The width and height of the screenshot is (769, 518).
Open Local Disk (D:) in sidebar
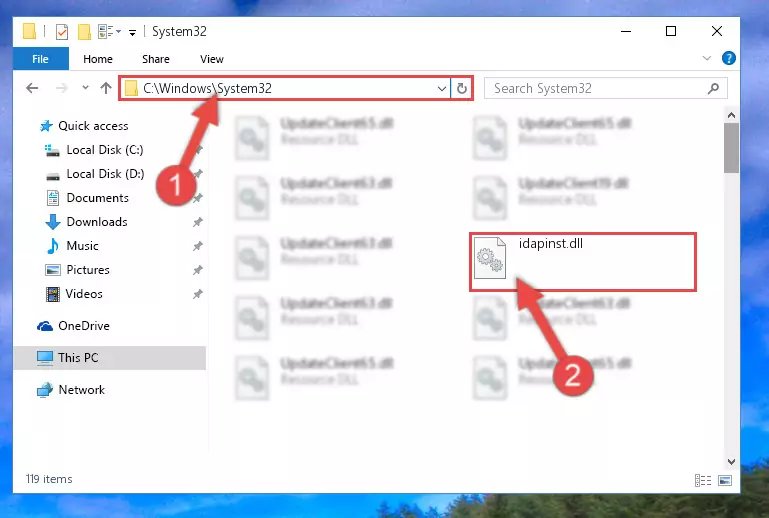click(x=105, y=174)
